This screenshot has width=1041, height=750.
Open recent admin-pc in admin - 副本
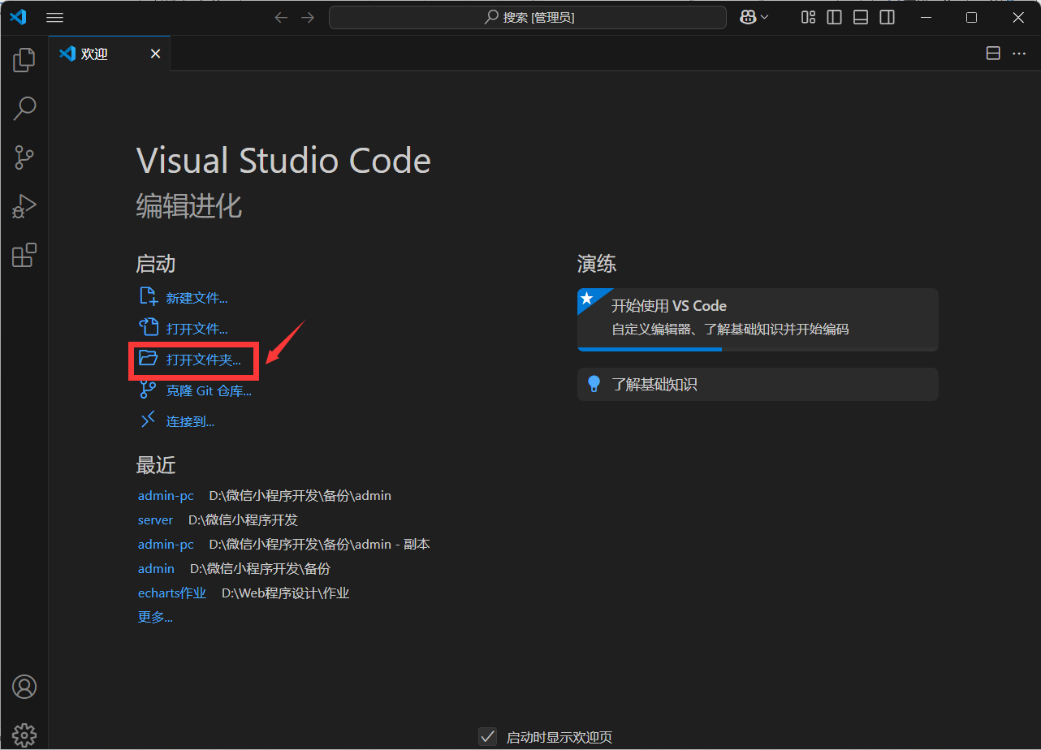pos(165,545)
